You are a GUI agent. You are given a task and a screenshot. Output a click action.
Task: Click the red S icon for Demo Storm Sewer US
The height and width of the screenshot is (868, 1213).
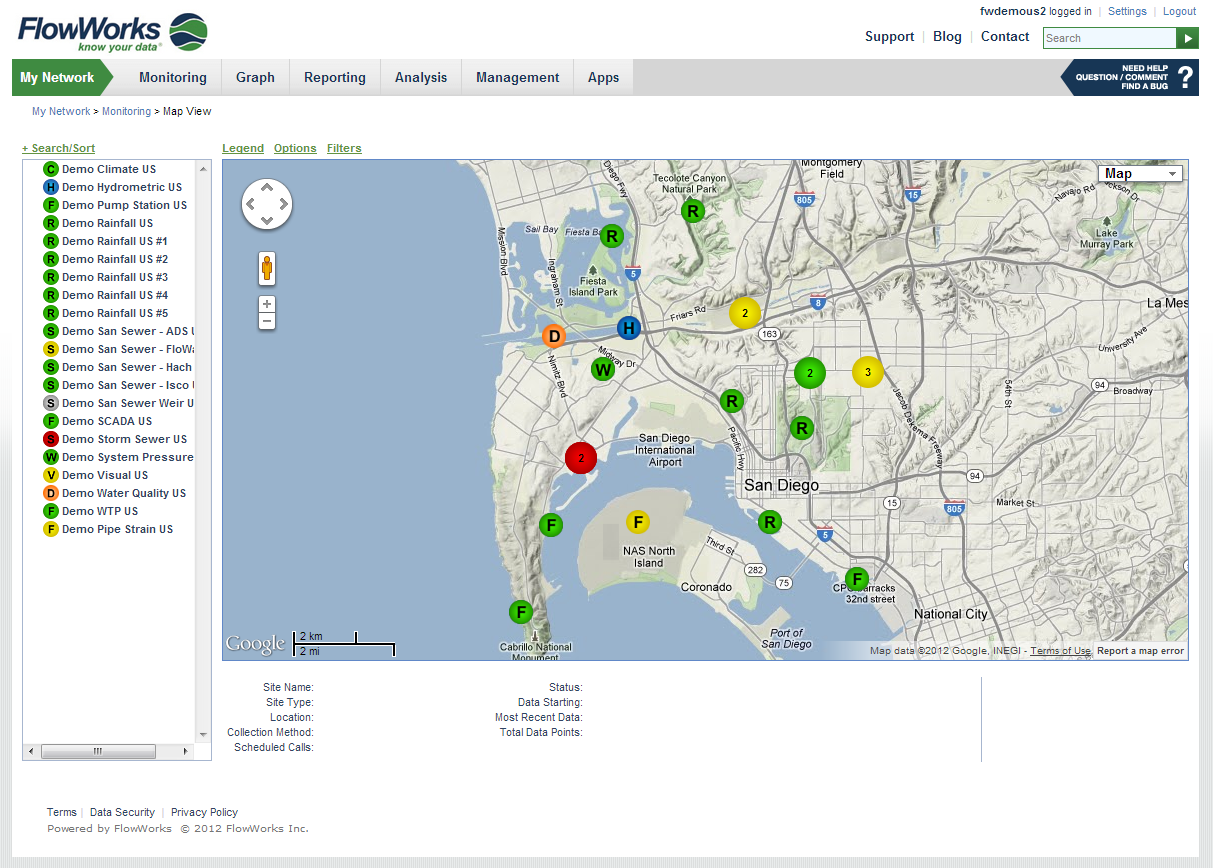(51, 439)
